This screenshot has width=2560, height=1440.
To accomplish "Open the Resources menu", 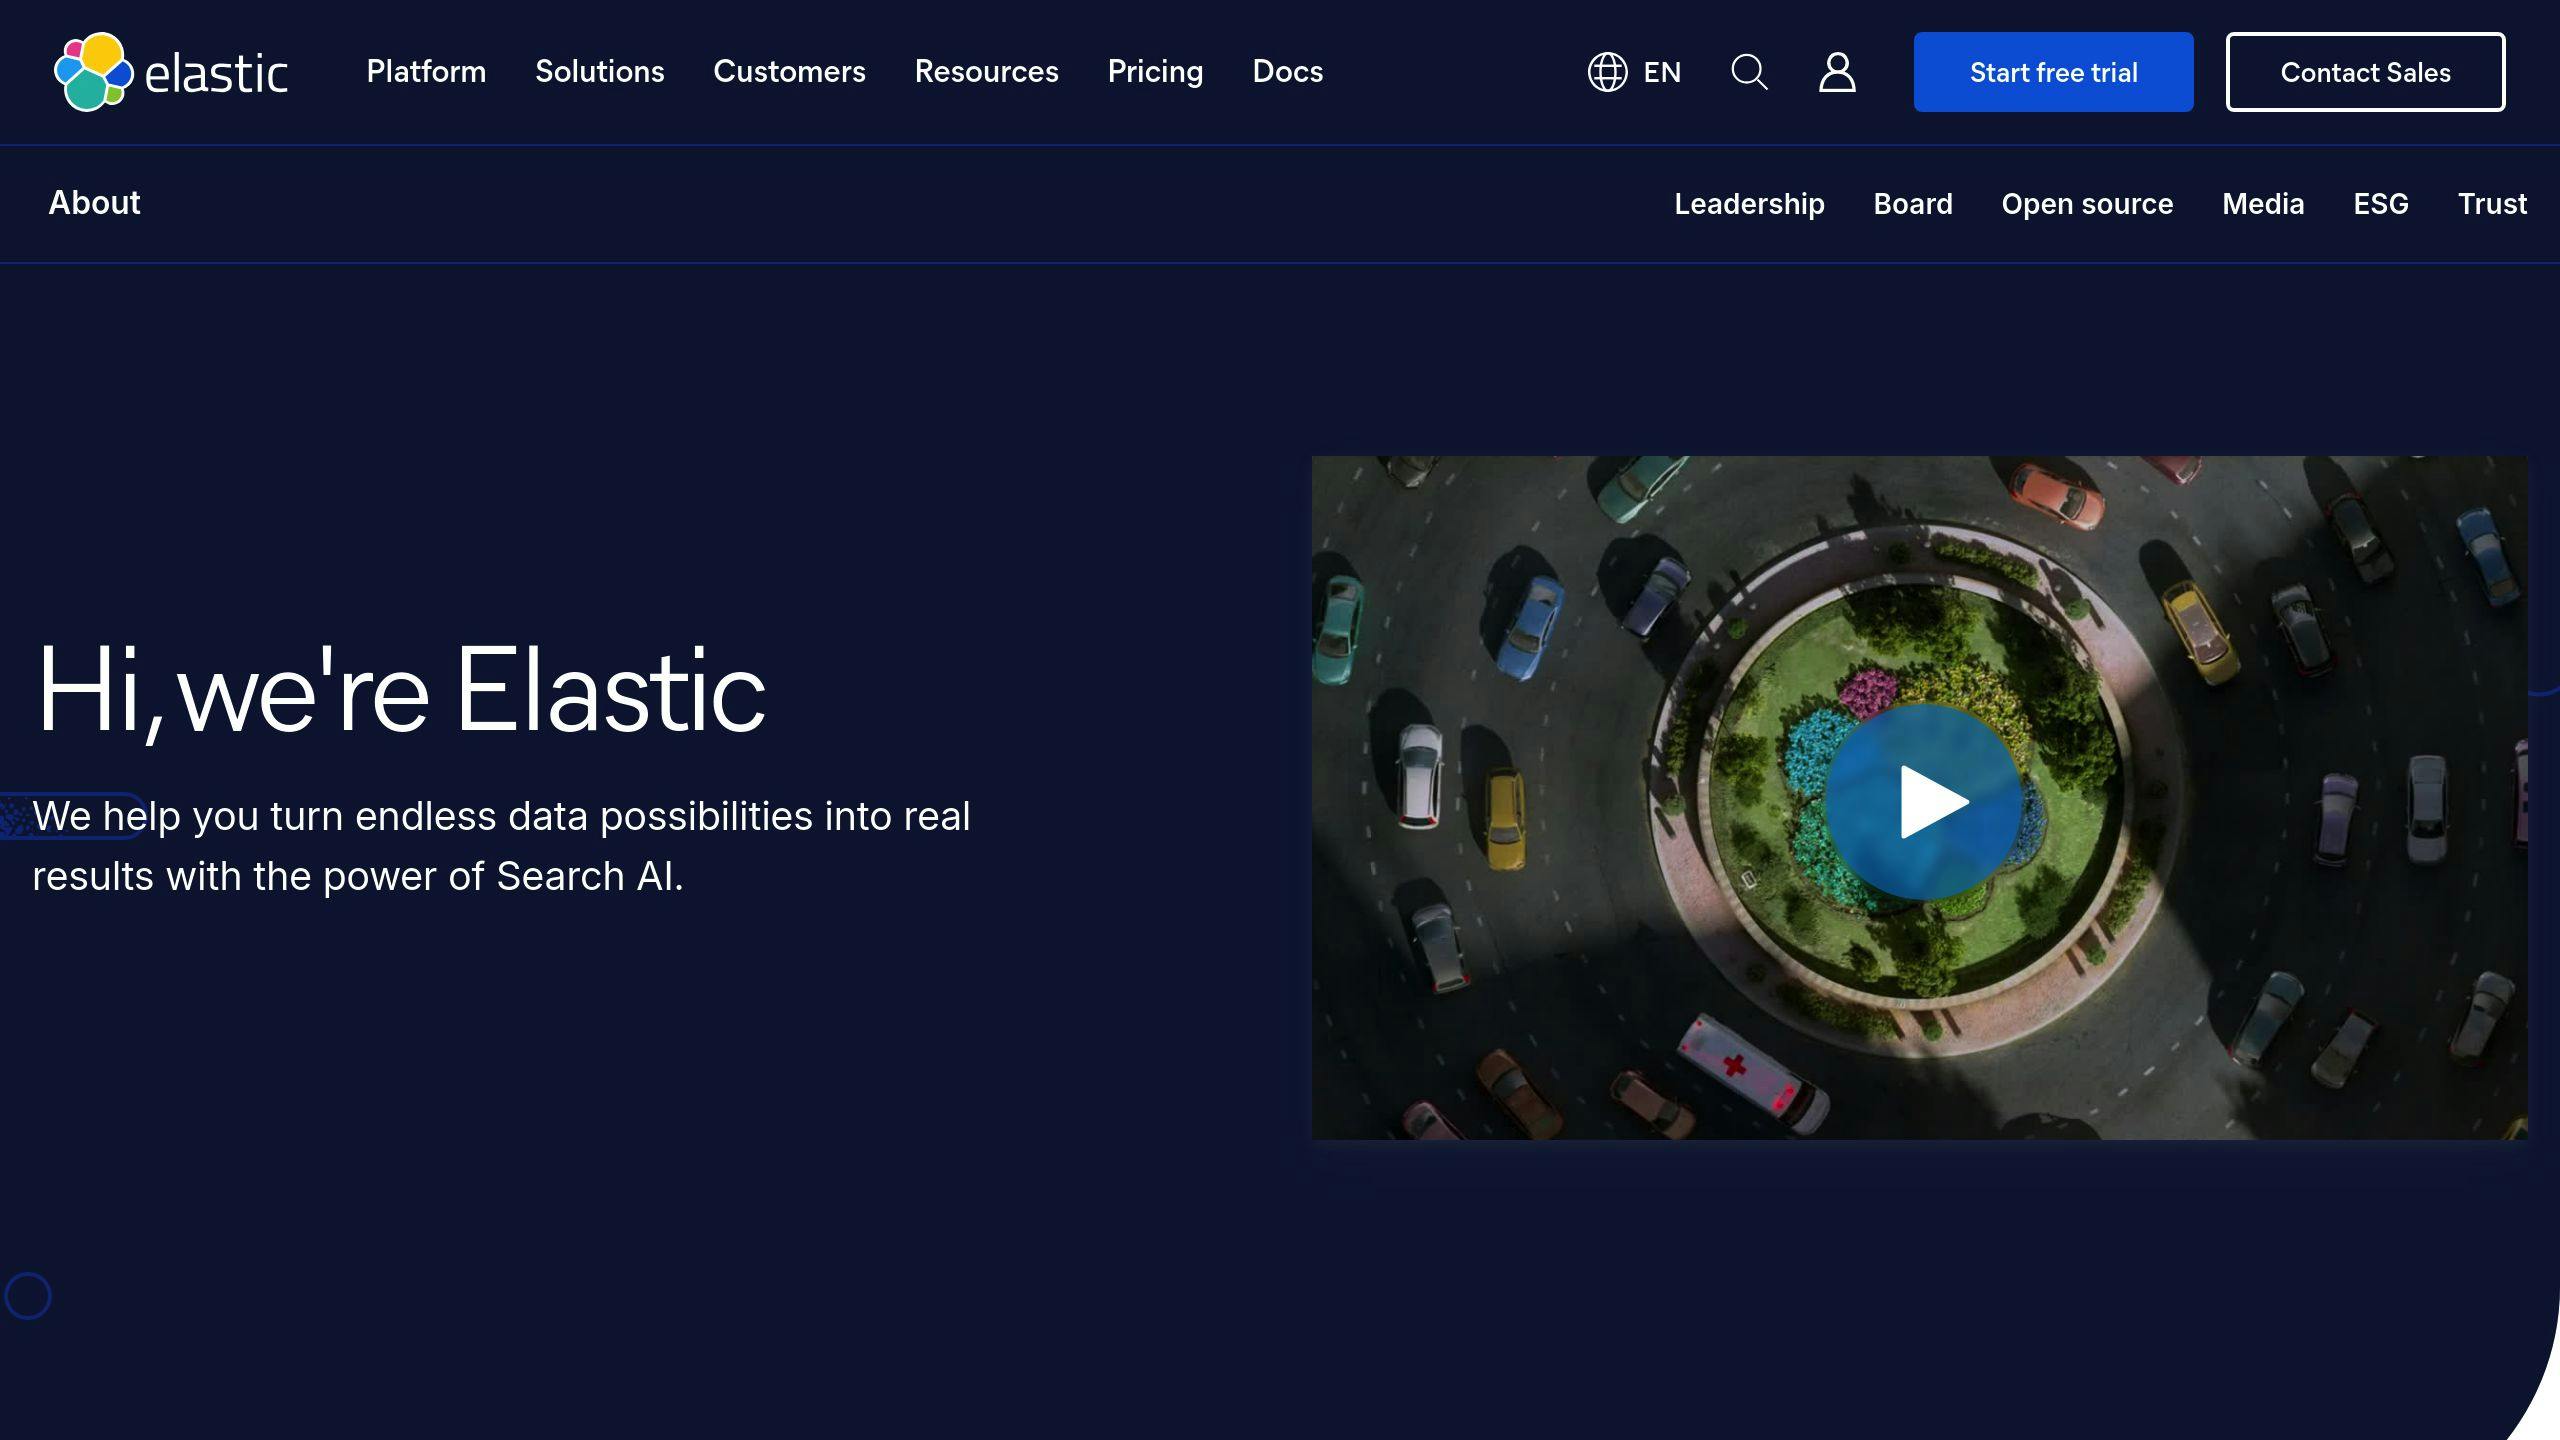I will [x=986, y=72].
